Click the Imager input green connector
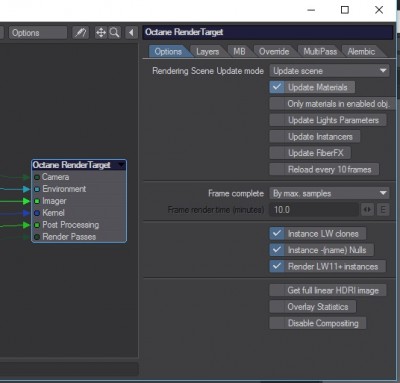 (37, 201)
